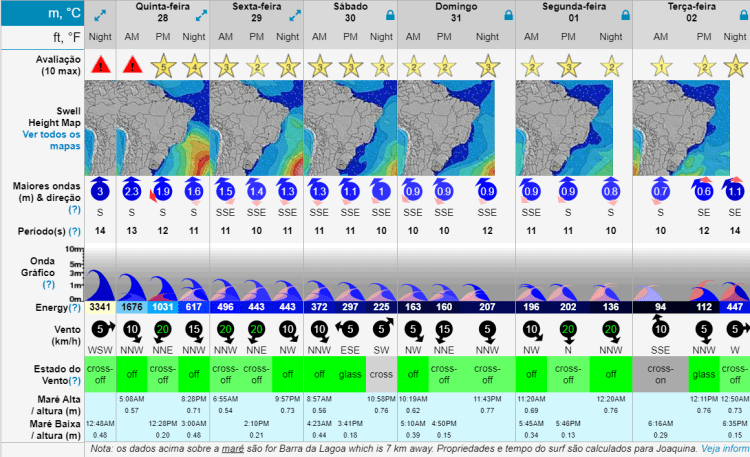Viewport: 750px width, 457px height.
Task: Click the 3 m wave height direction icon
Action: [x=100, y=189]
